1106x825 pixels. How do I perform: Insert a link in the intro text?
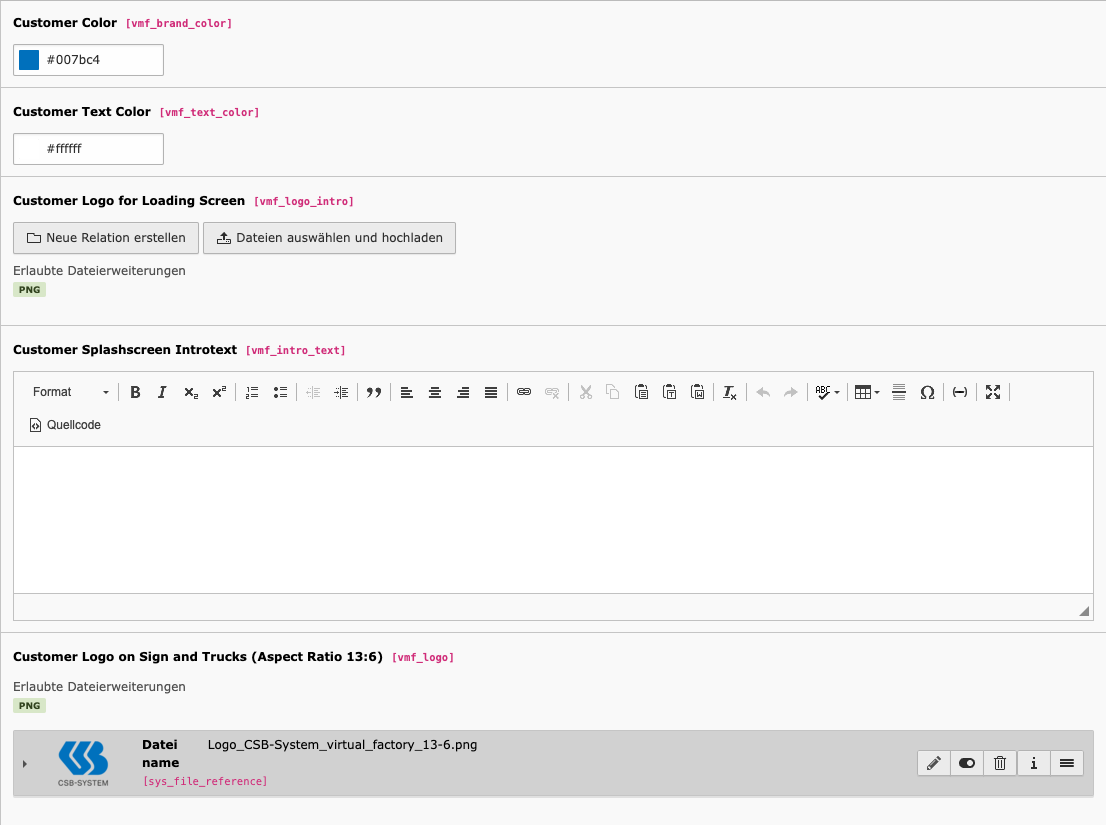[524, 393]
